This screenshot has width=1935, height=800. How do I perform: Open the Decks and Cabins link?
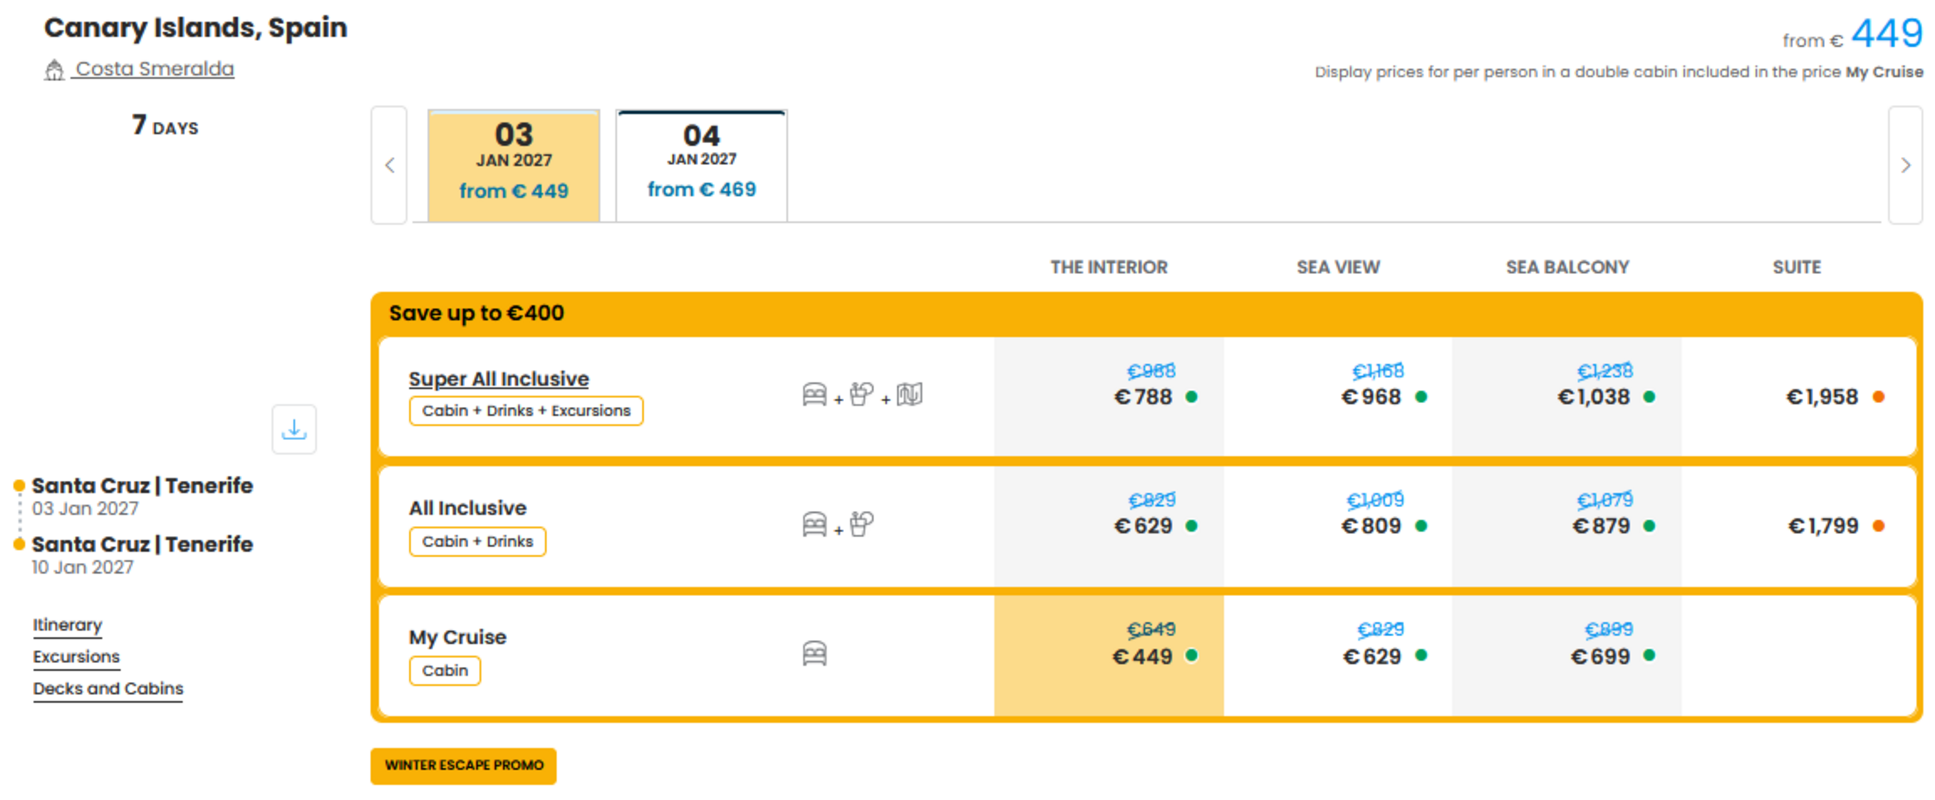108,689
